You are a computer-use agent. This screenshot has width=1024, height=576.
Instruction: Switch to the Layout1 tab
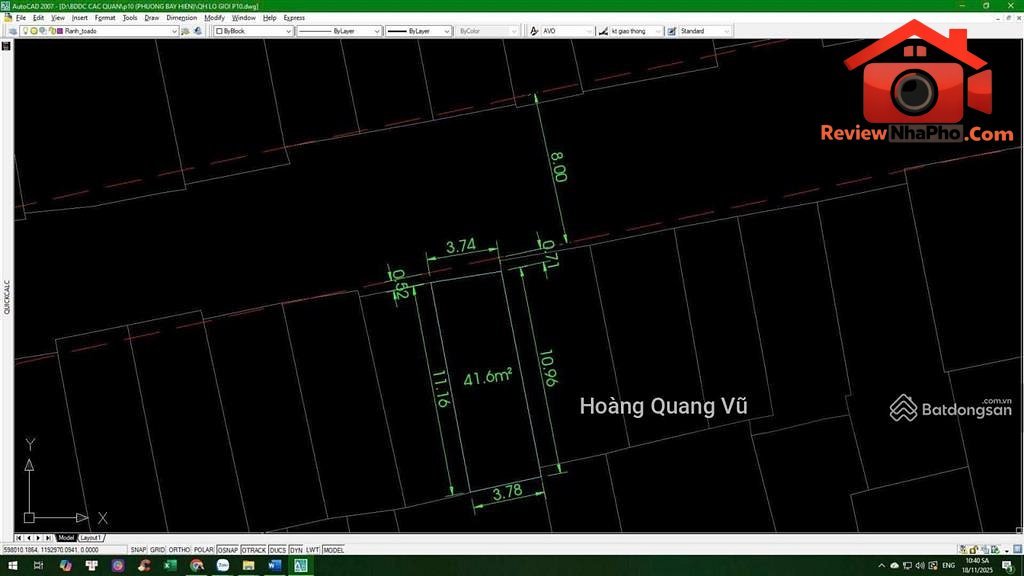click(90, 538)
